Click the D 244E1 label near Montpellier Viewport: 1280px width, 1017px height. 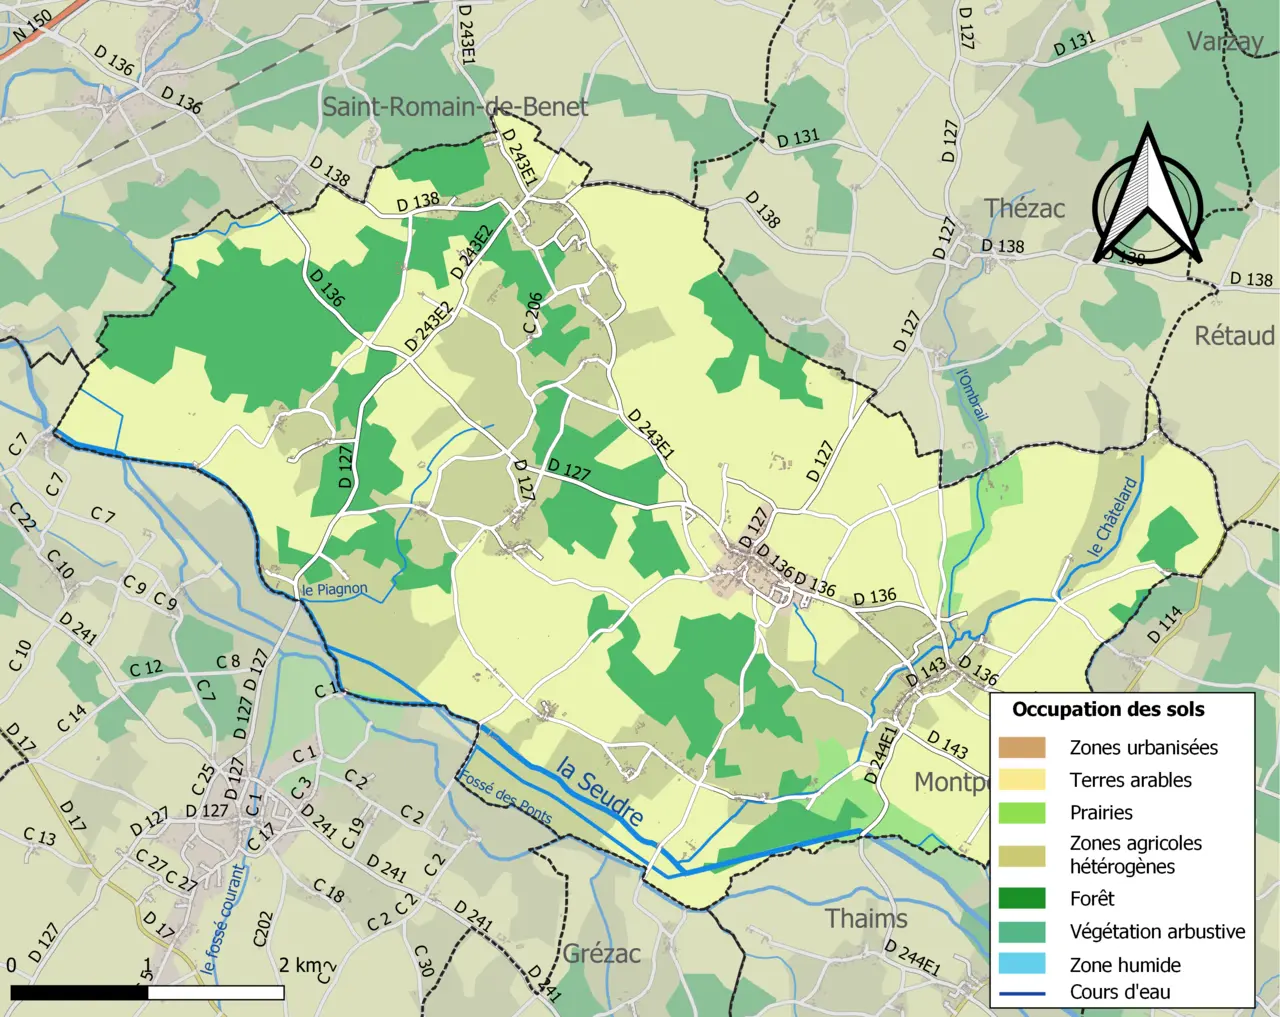coord(881,754)
